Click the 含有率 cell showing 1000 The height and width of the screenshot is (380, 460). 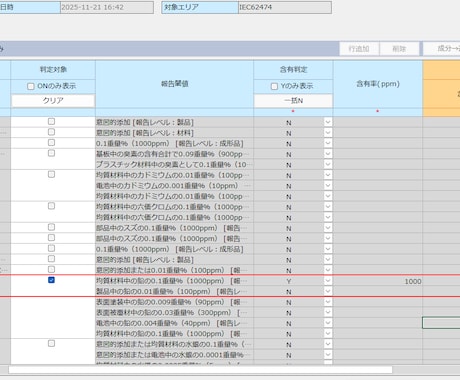(x=378, y=281)
